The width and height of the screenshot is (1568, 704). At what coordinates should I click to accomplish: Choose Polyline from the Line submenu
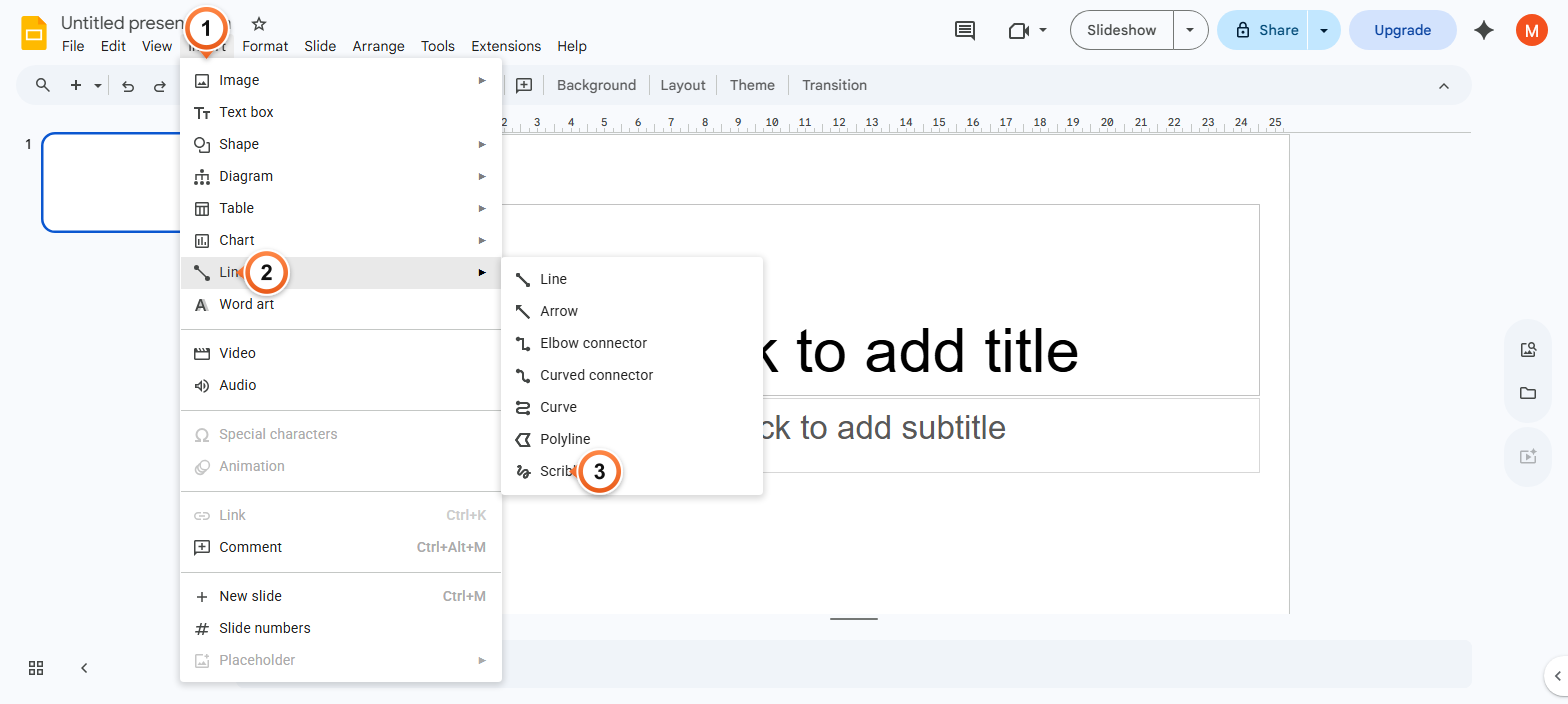[x=632, y=439]
